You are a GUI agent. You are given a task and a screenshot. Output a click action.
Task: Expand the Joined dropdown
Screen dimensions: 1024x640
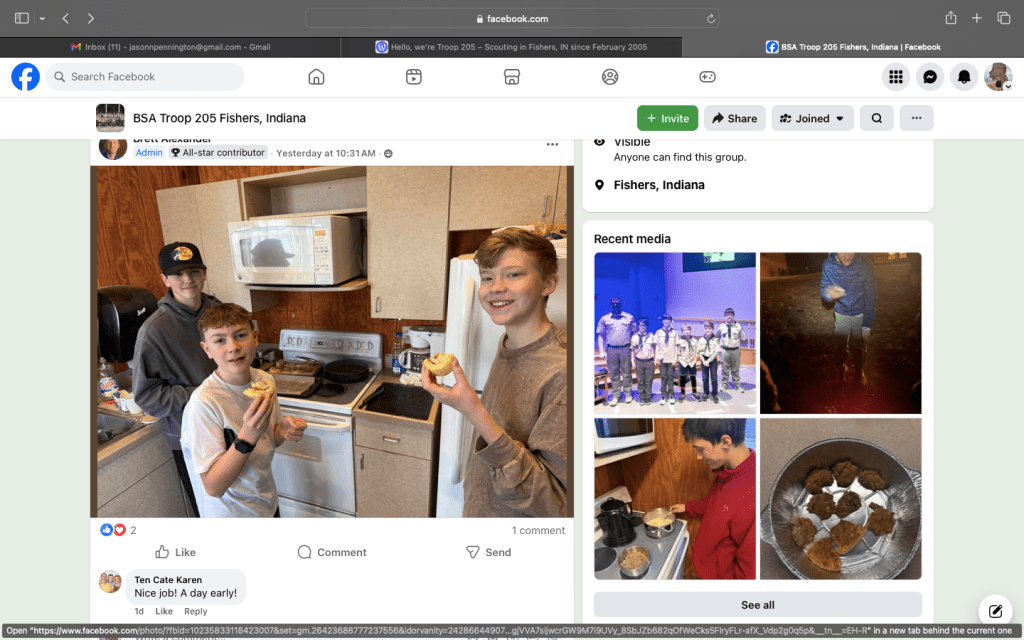pos(811,118)
